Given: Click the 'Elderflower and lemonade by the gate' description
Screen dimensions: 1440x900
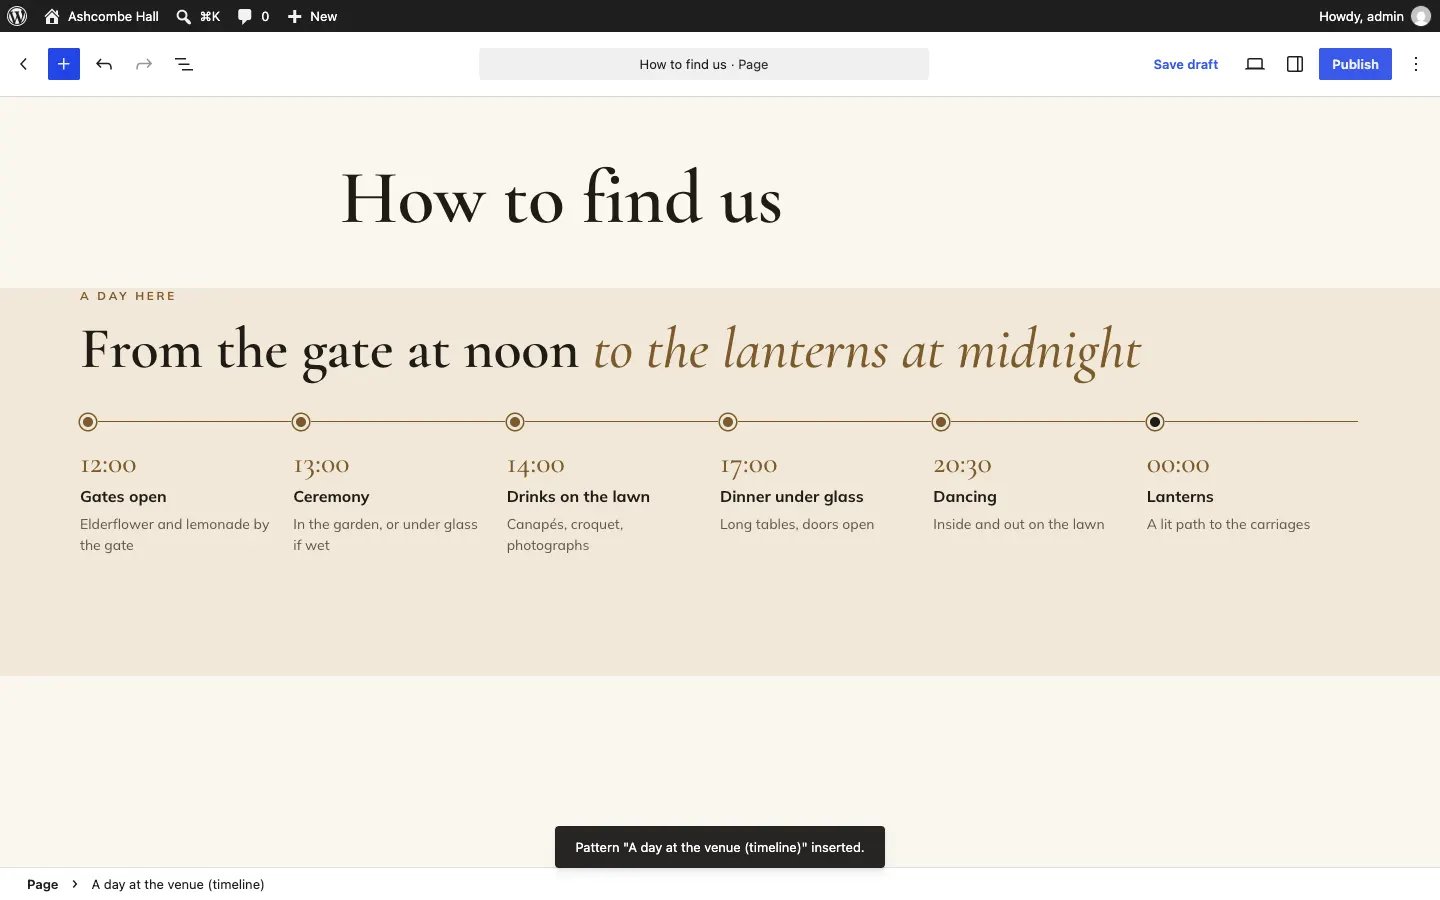Looking at the screenshot, I should coord(175,535).
